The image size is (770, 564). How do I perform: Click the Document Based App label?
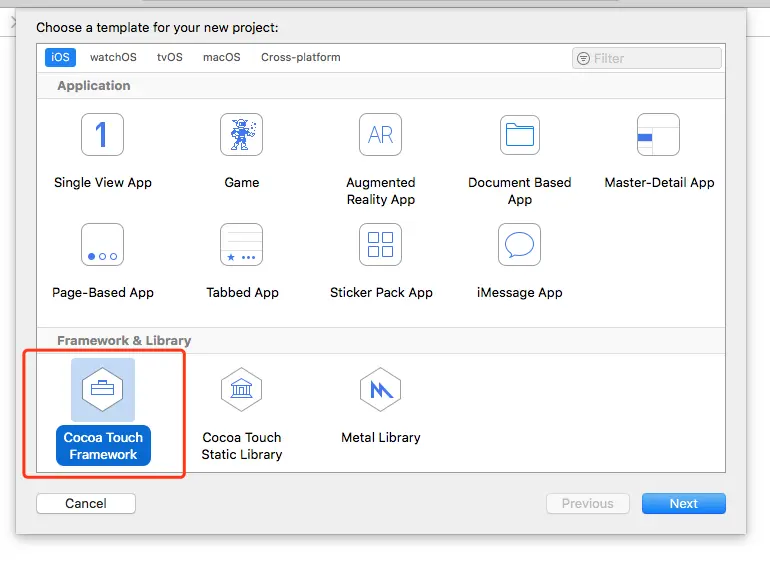(x=520, y=191)
